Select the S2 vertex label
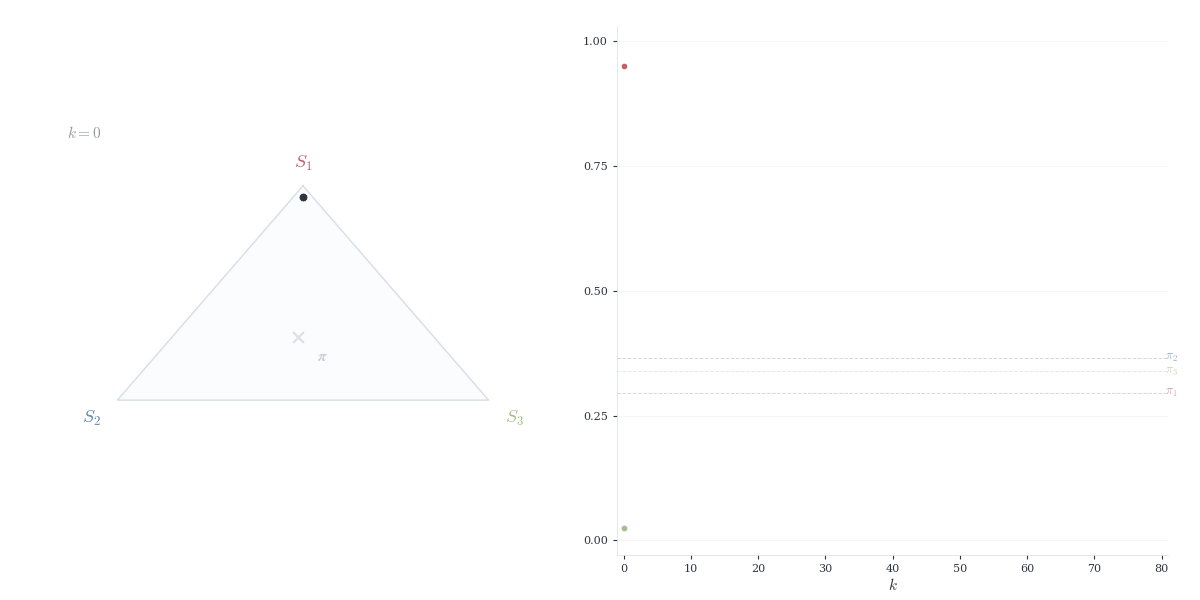 tap(92, 418)
